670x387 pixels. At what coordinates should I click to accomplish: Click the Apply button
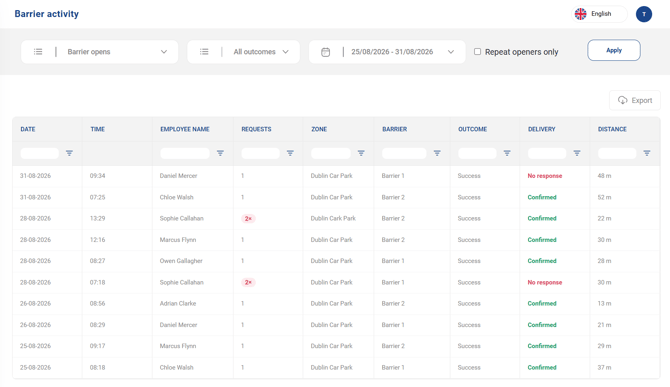614,50
